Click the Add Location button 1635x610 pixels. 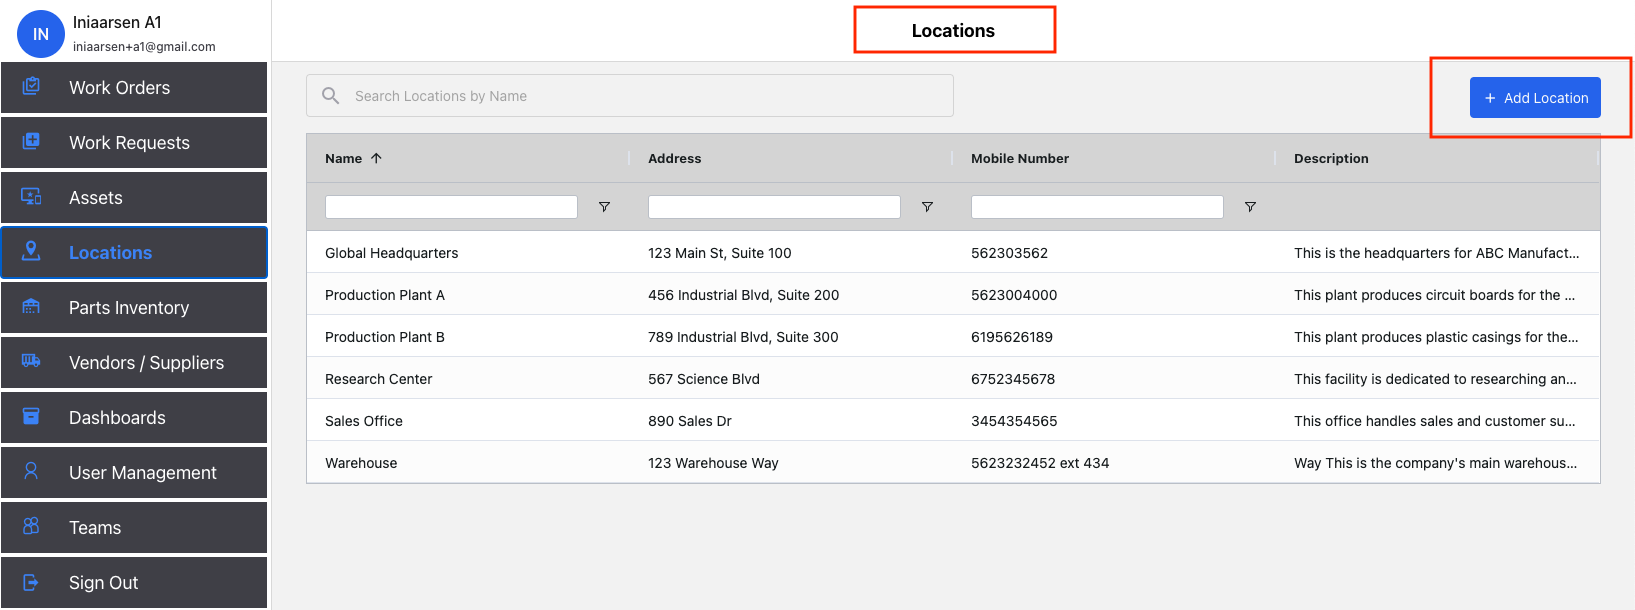click(x=1535, y=97)
